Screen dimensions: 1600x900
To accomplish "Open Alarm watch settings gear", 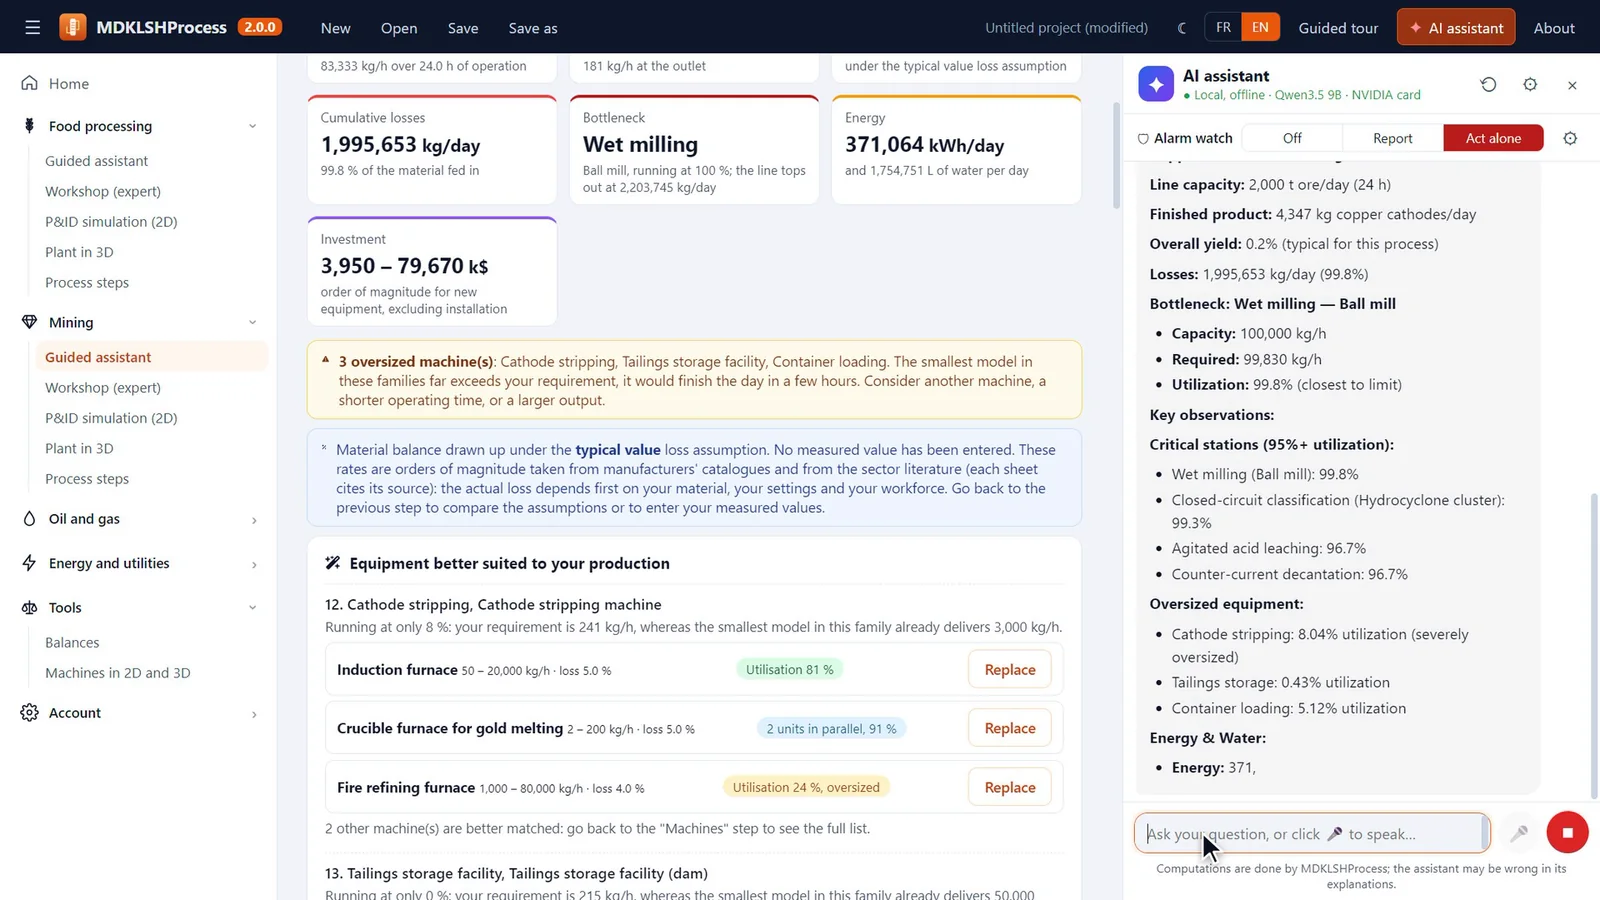I will click(x=1570, y=138).
